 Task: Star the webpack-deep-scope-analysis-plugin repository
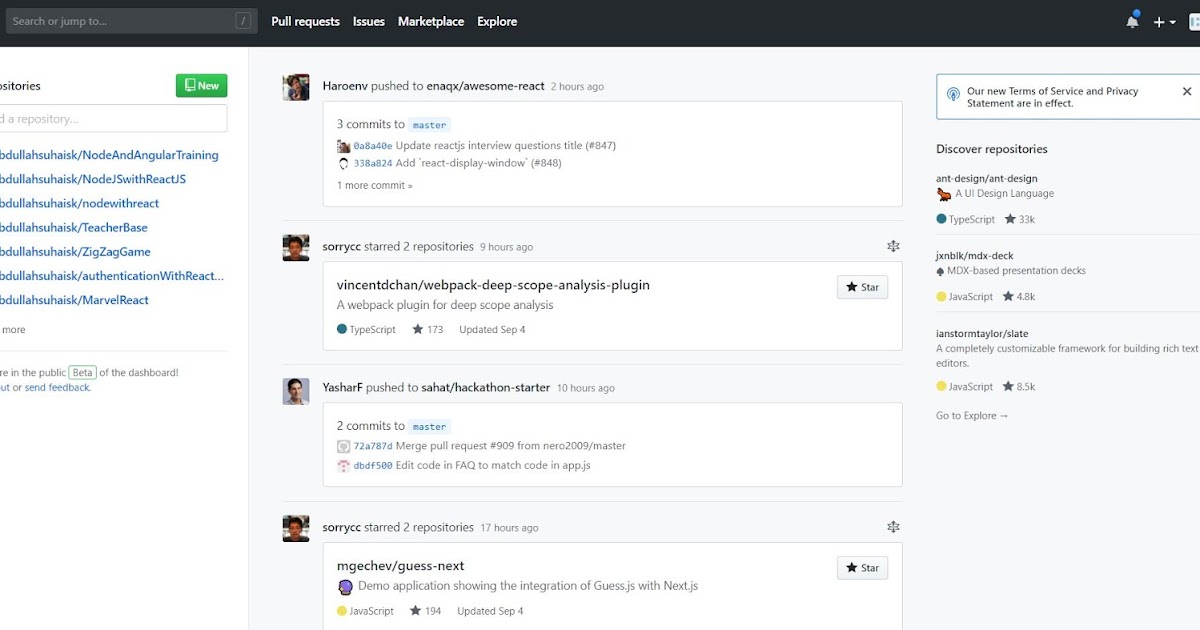pyautogui.click(x=861, y=287)
